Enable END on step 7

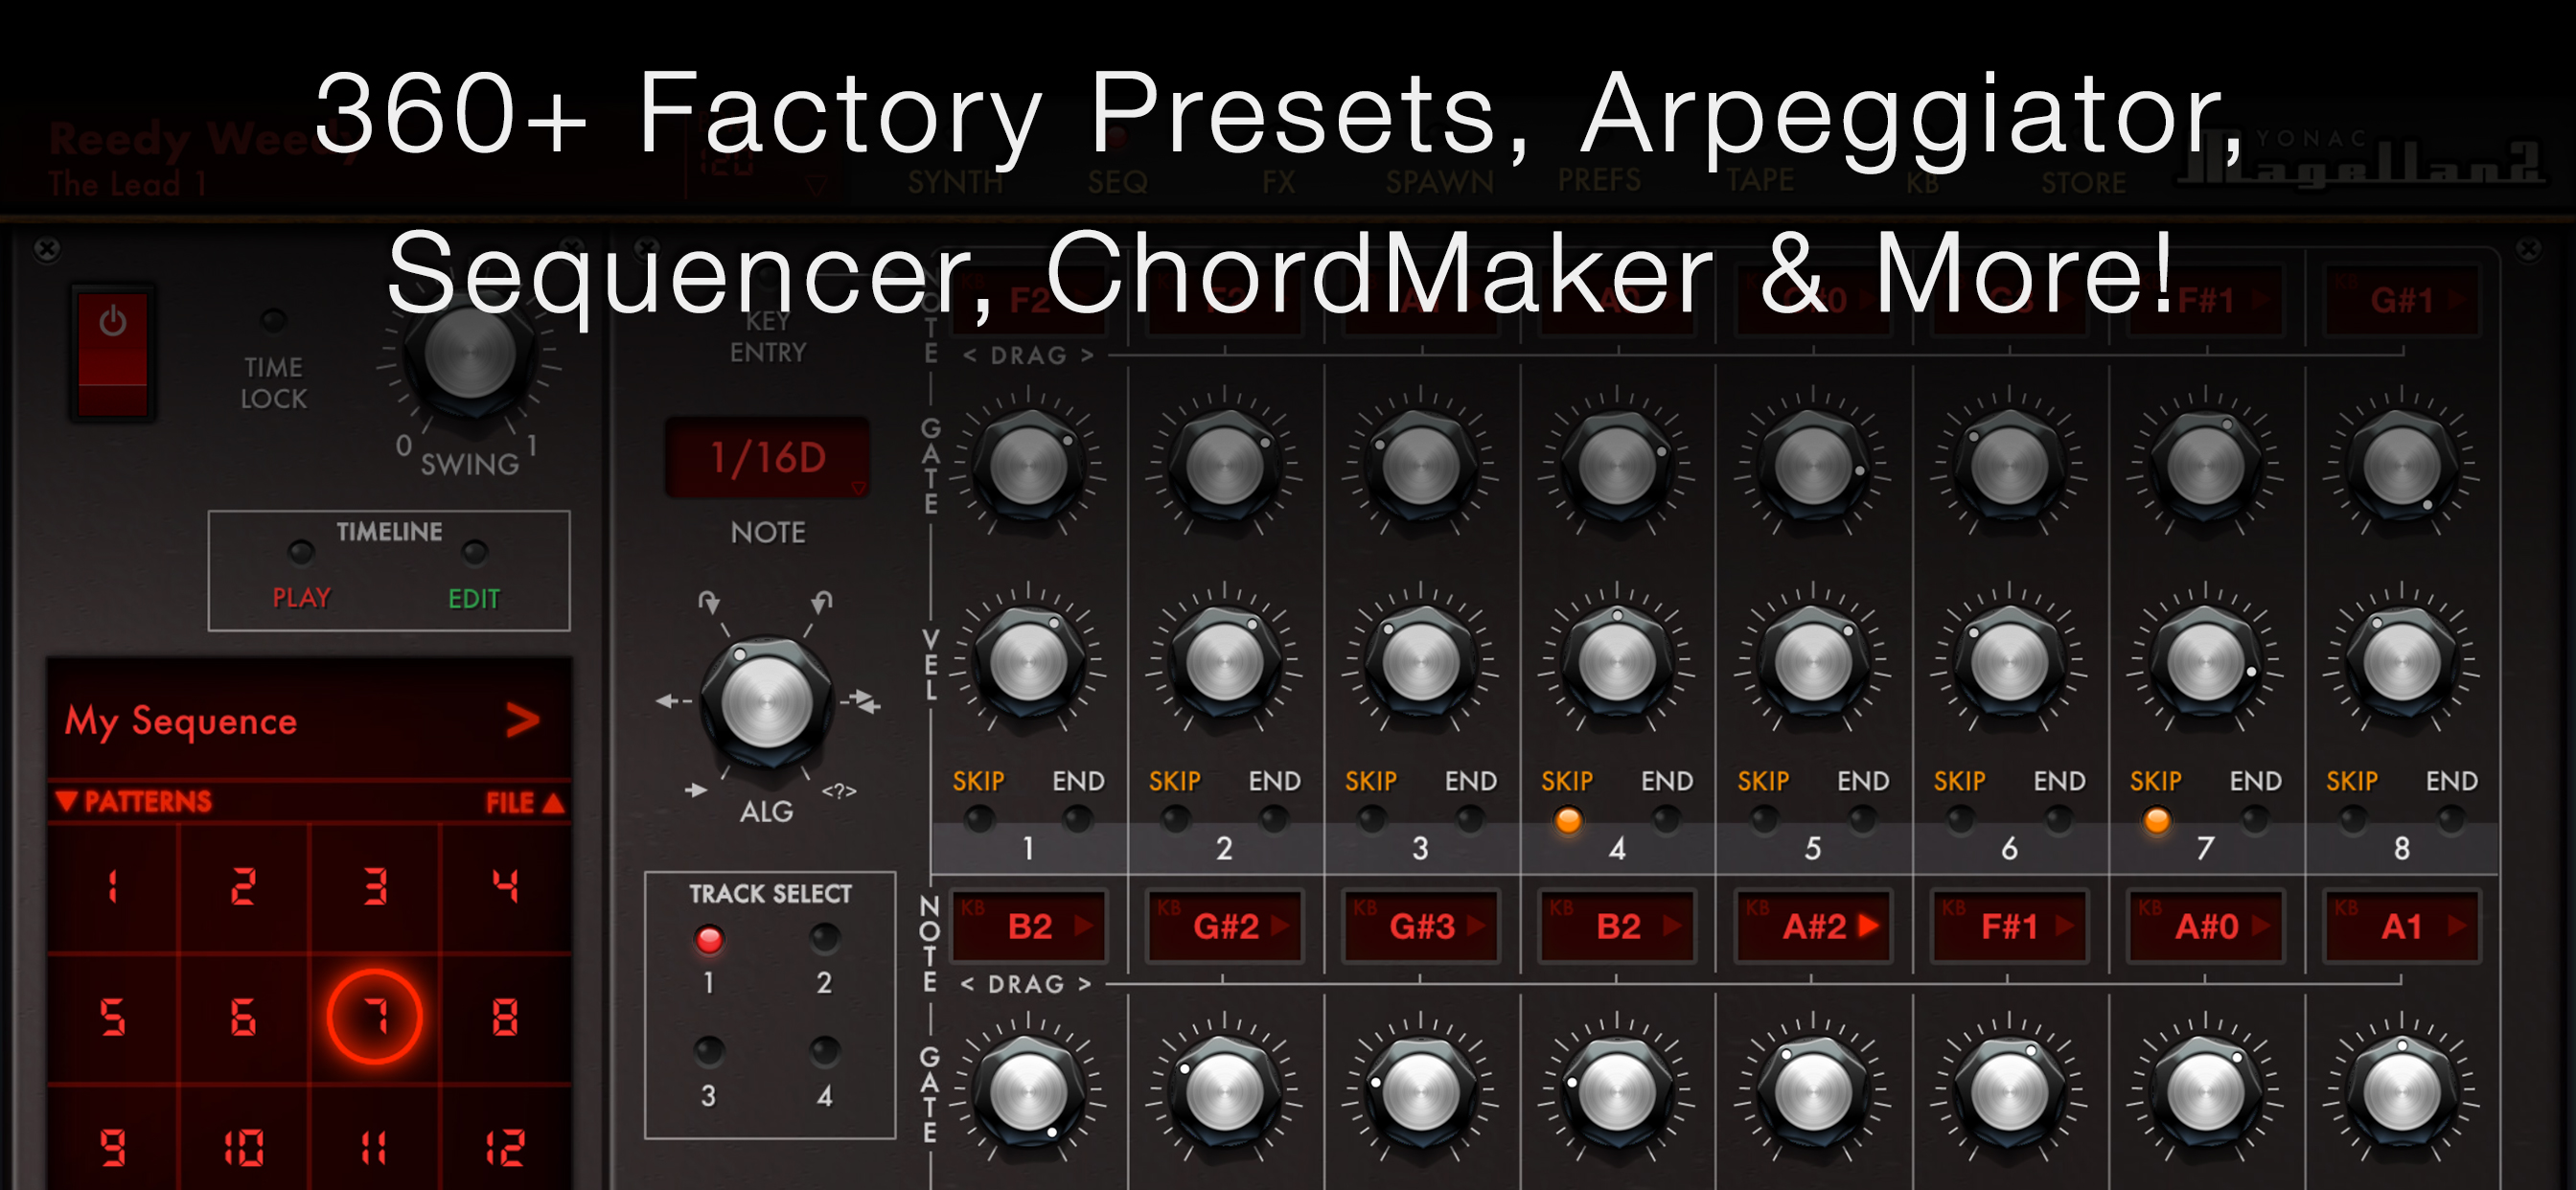[x=2254, y=820]
